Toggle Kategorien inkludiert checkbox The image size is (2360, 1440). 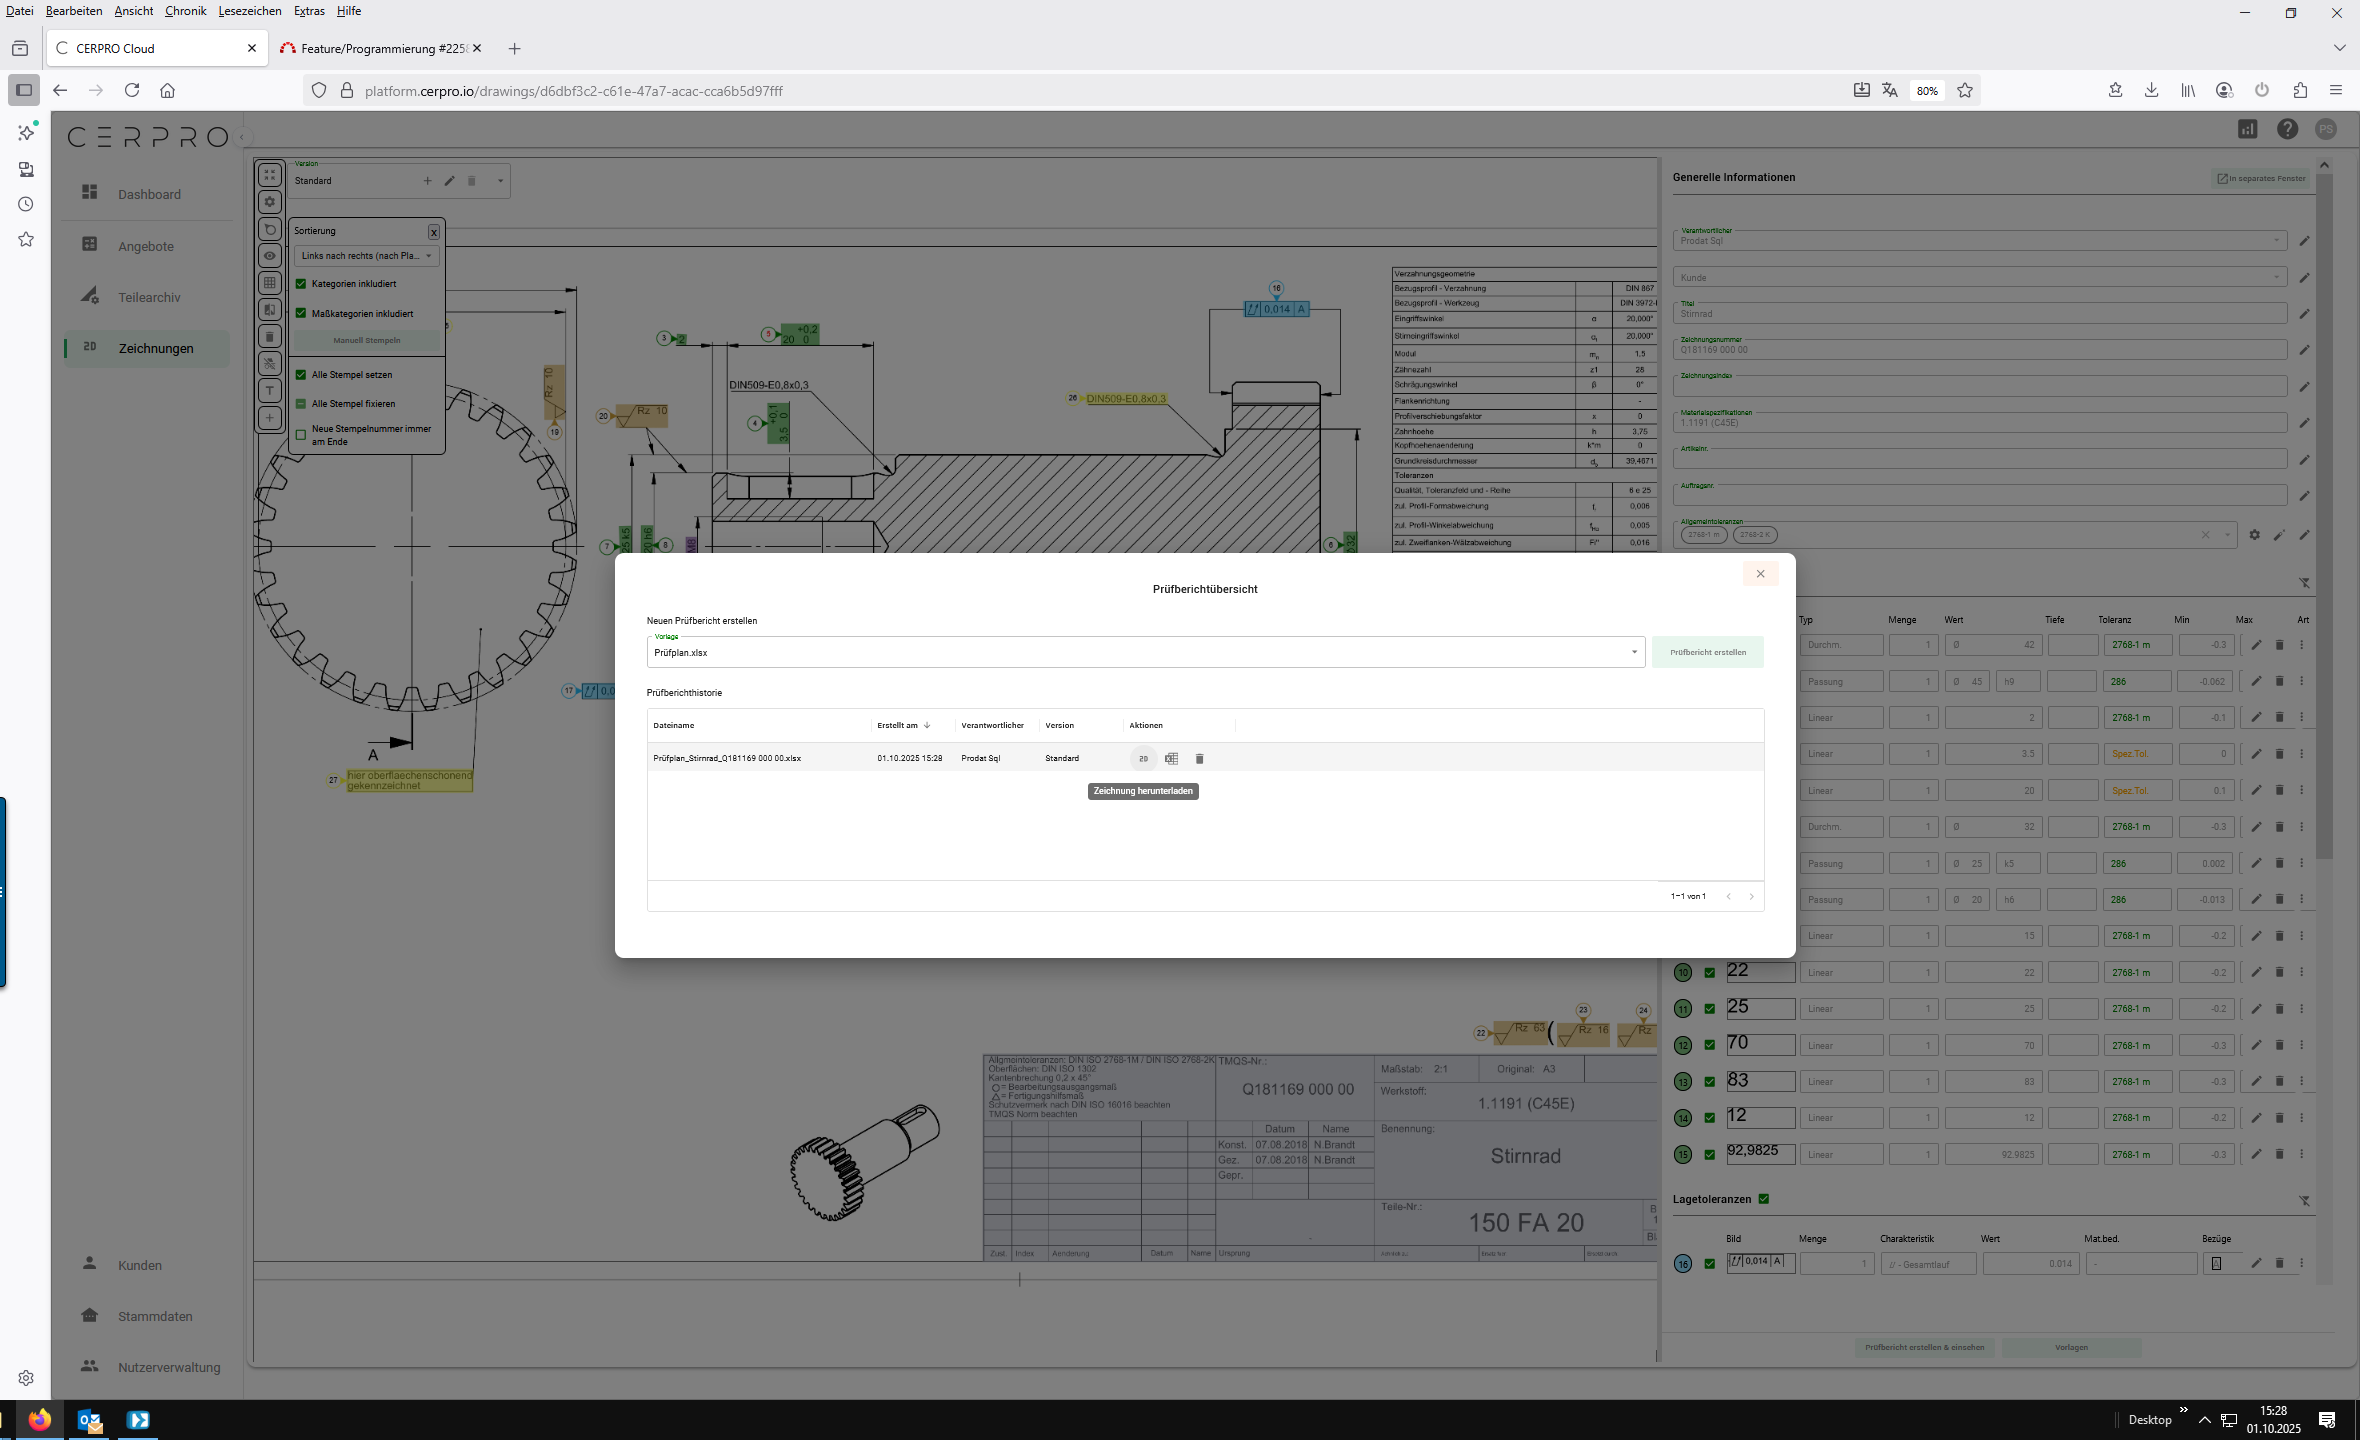pyautogui.click(x=301, y=284)
